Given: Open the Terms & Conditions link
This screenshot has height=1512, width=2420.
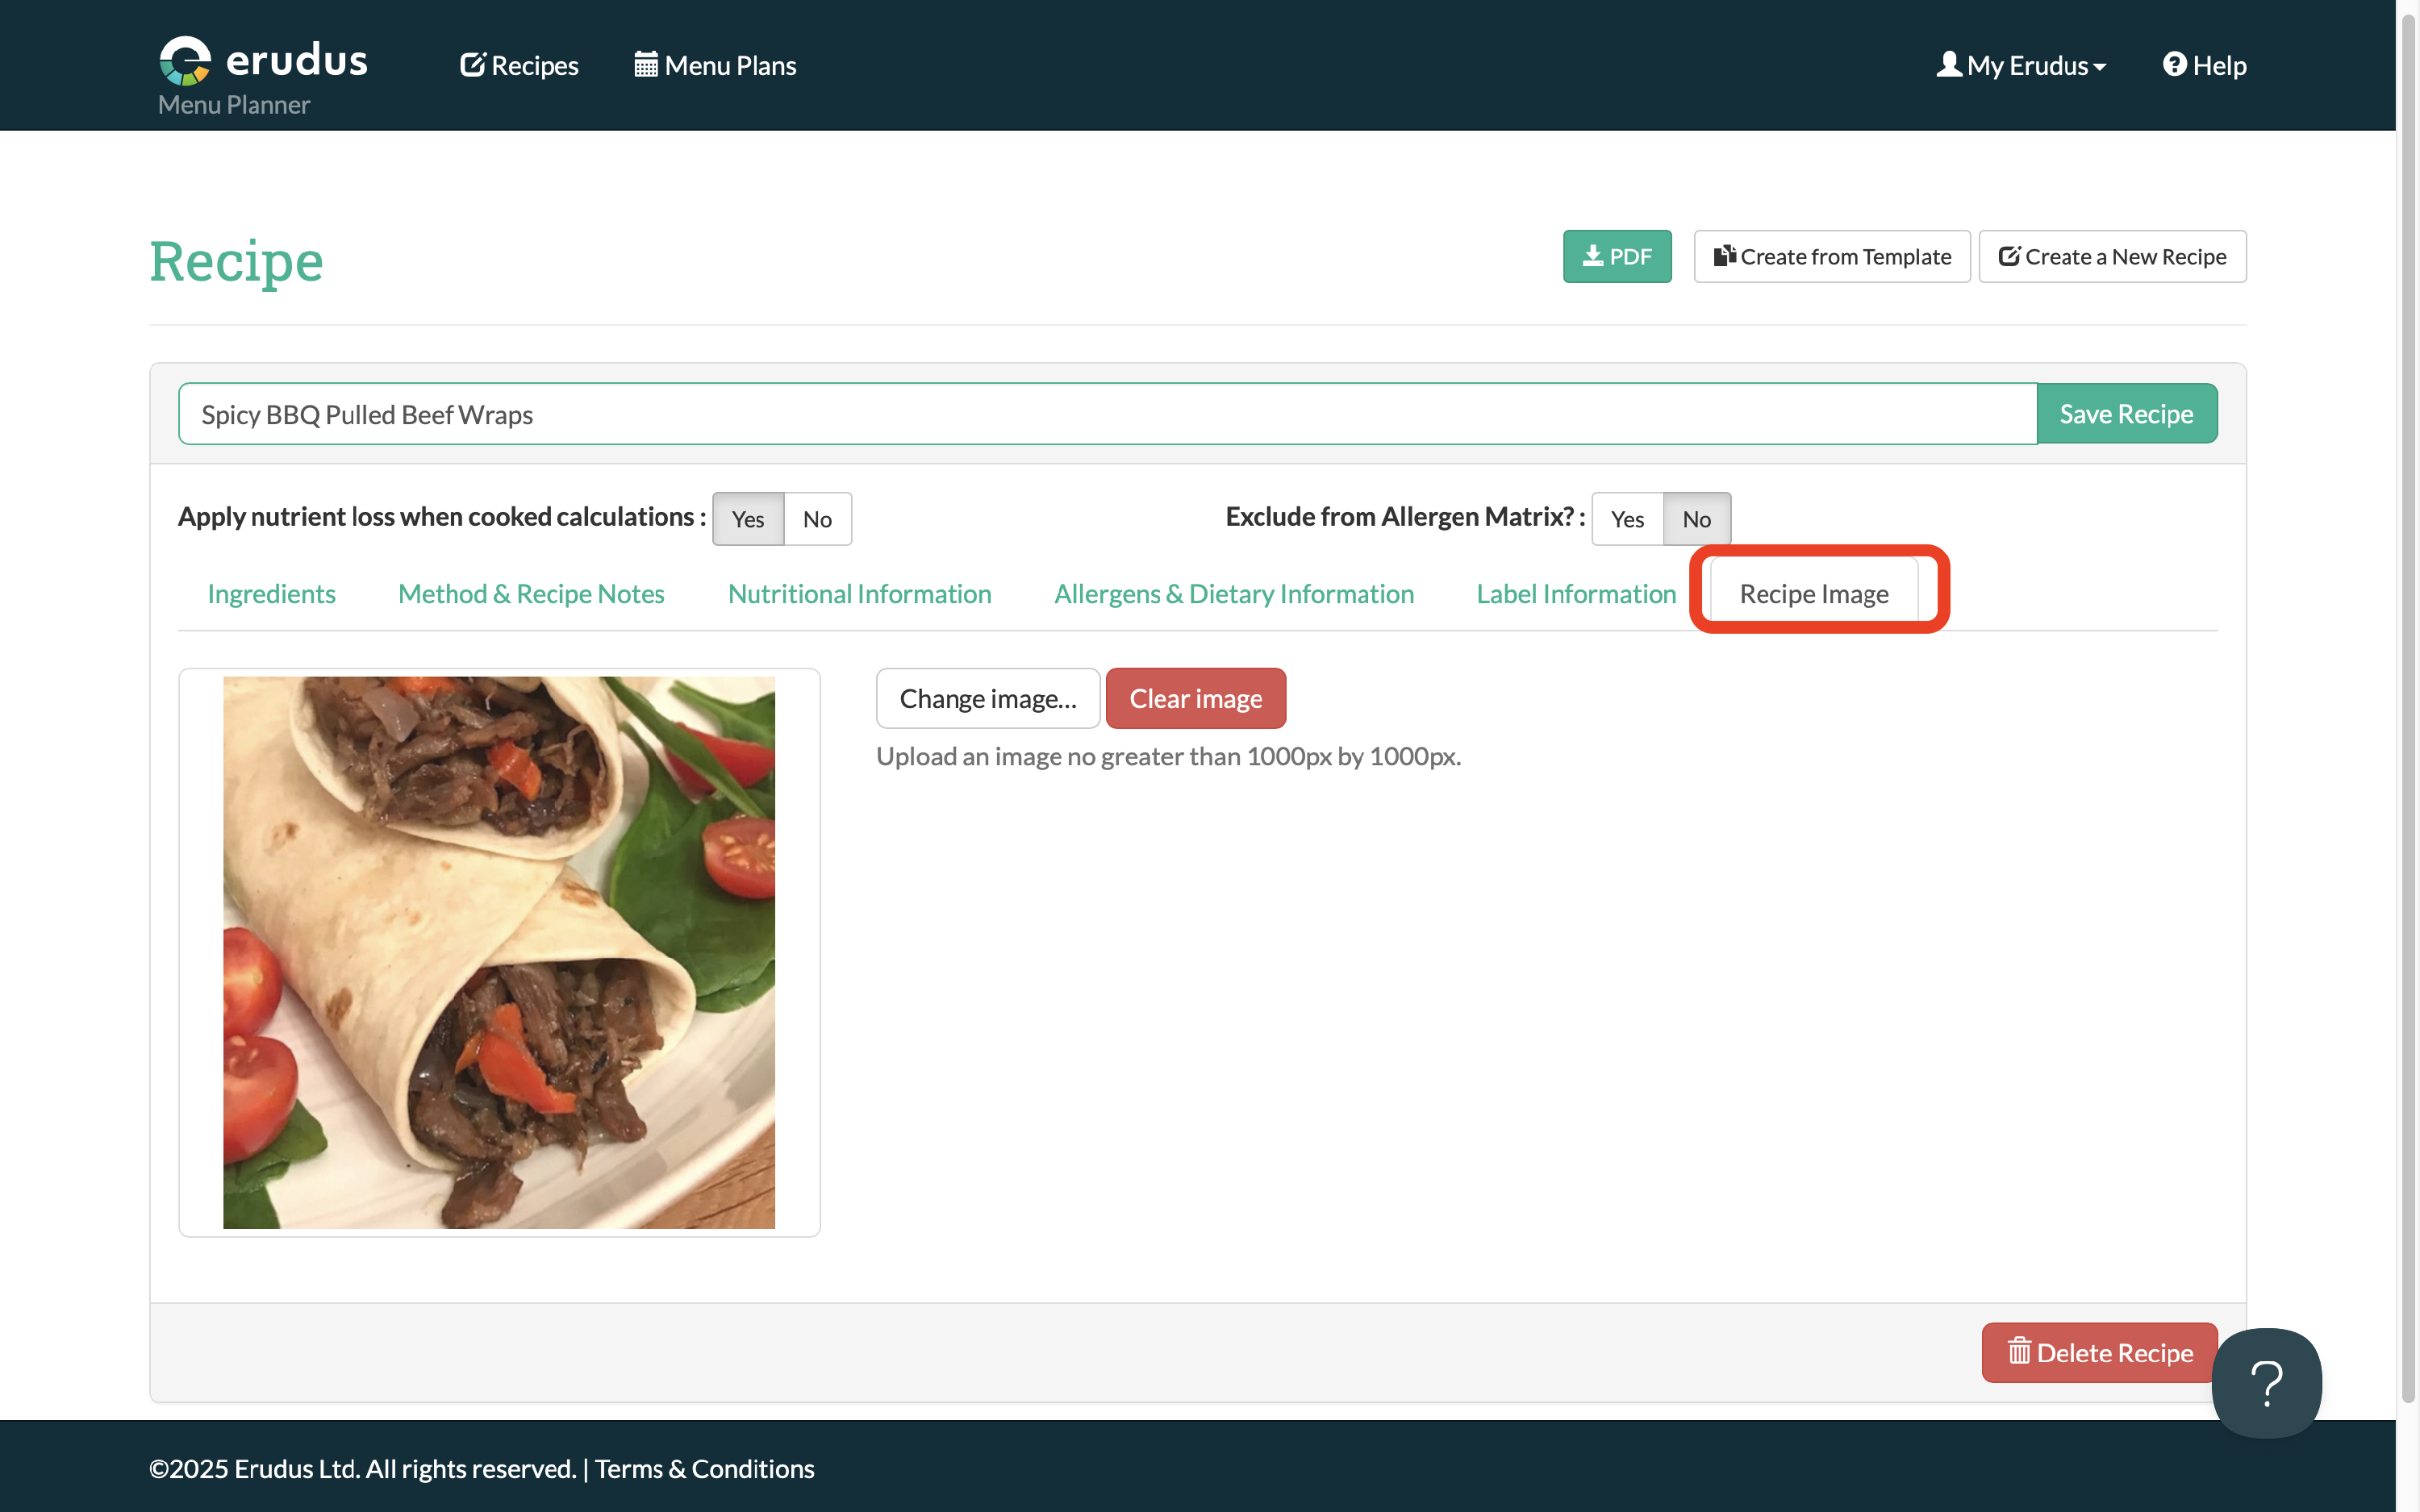Looking at the screenshot, I should tap(704, 1468).
